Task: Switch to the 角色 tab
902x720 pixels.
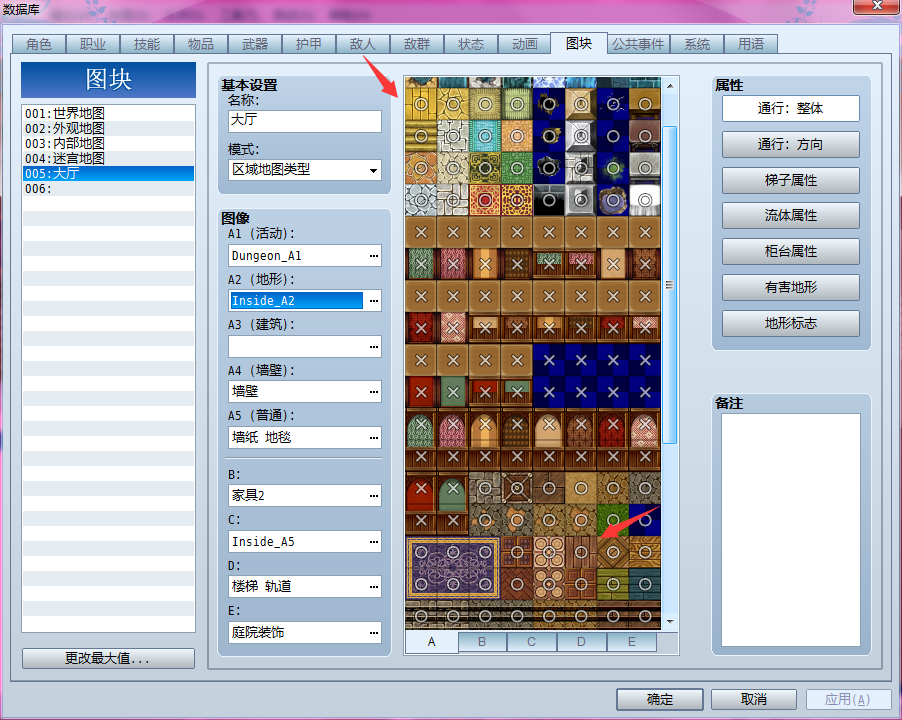Action: (x=39, y=44)
